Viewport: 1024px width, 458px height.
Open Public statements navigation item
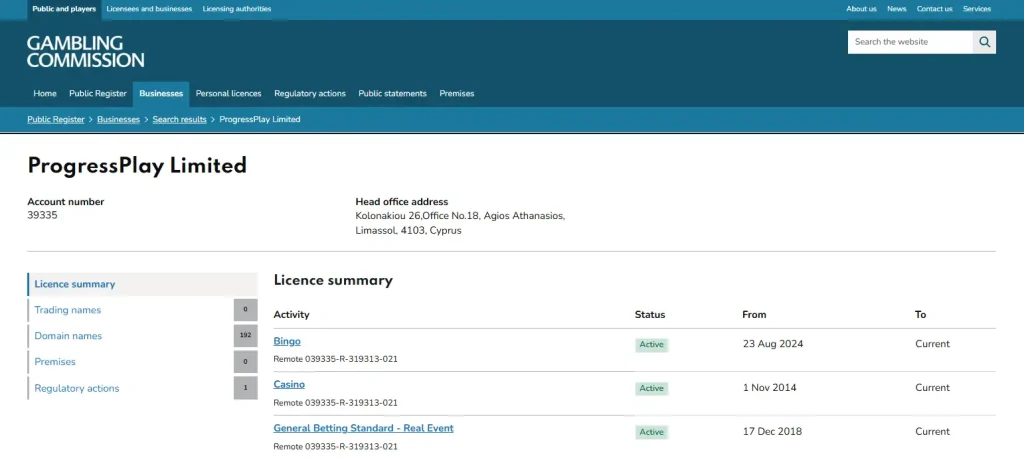(392, 93)
